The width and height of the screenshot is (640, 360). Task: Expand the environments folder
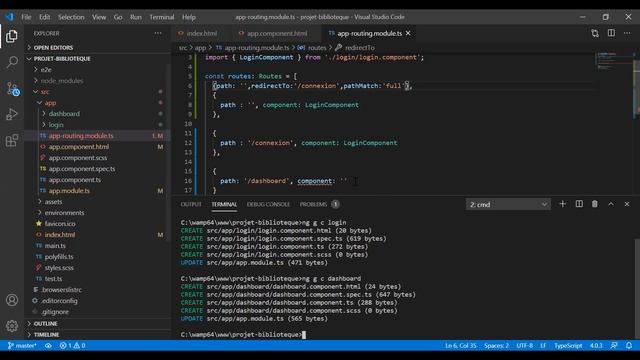(64, 213)
